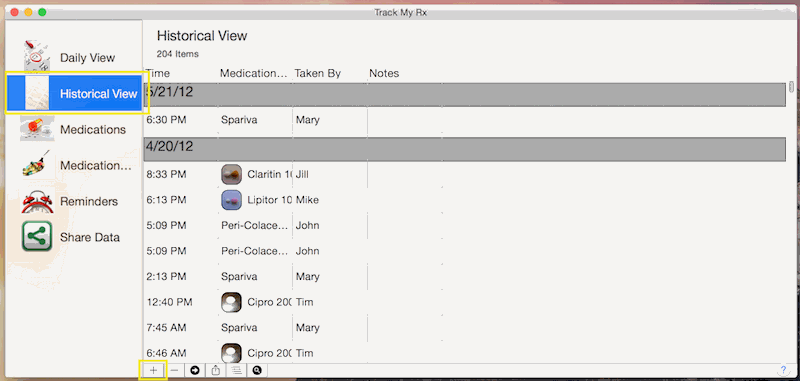This screenshot has width=800, height=381.
Task: Click the list indent icon in the bottom toolbar
Action: point(236,370)
